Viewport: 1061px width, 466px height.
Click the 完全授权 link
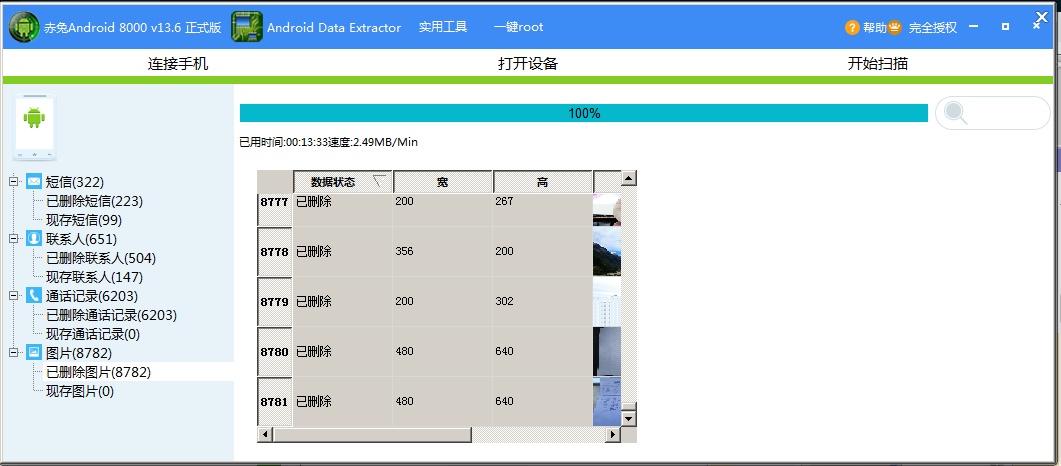(933, 28)
